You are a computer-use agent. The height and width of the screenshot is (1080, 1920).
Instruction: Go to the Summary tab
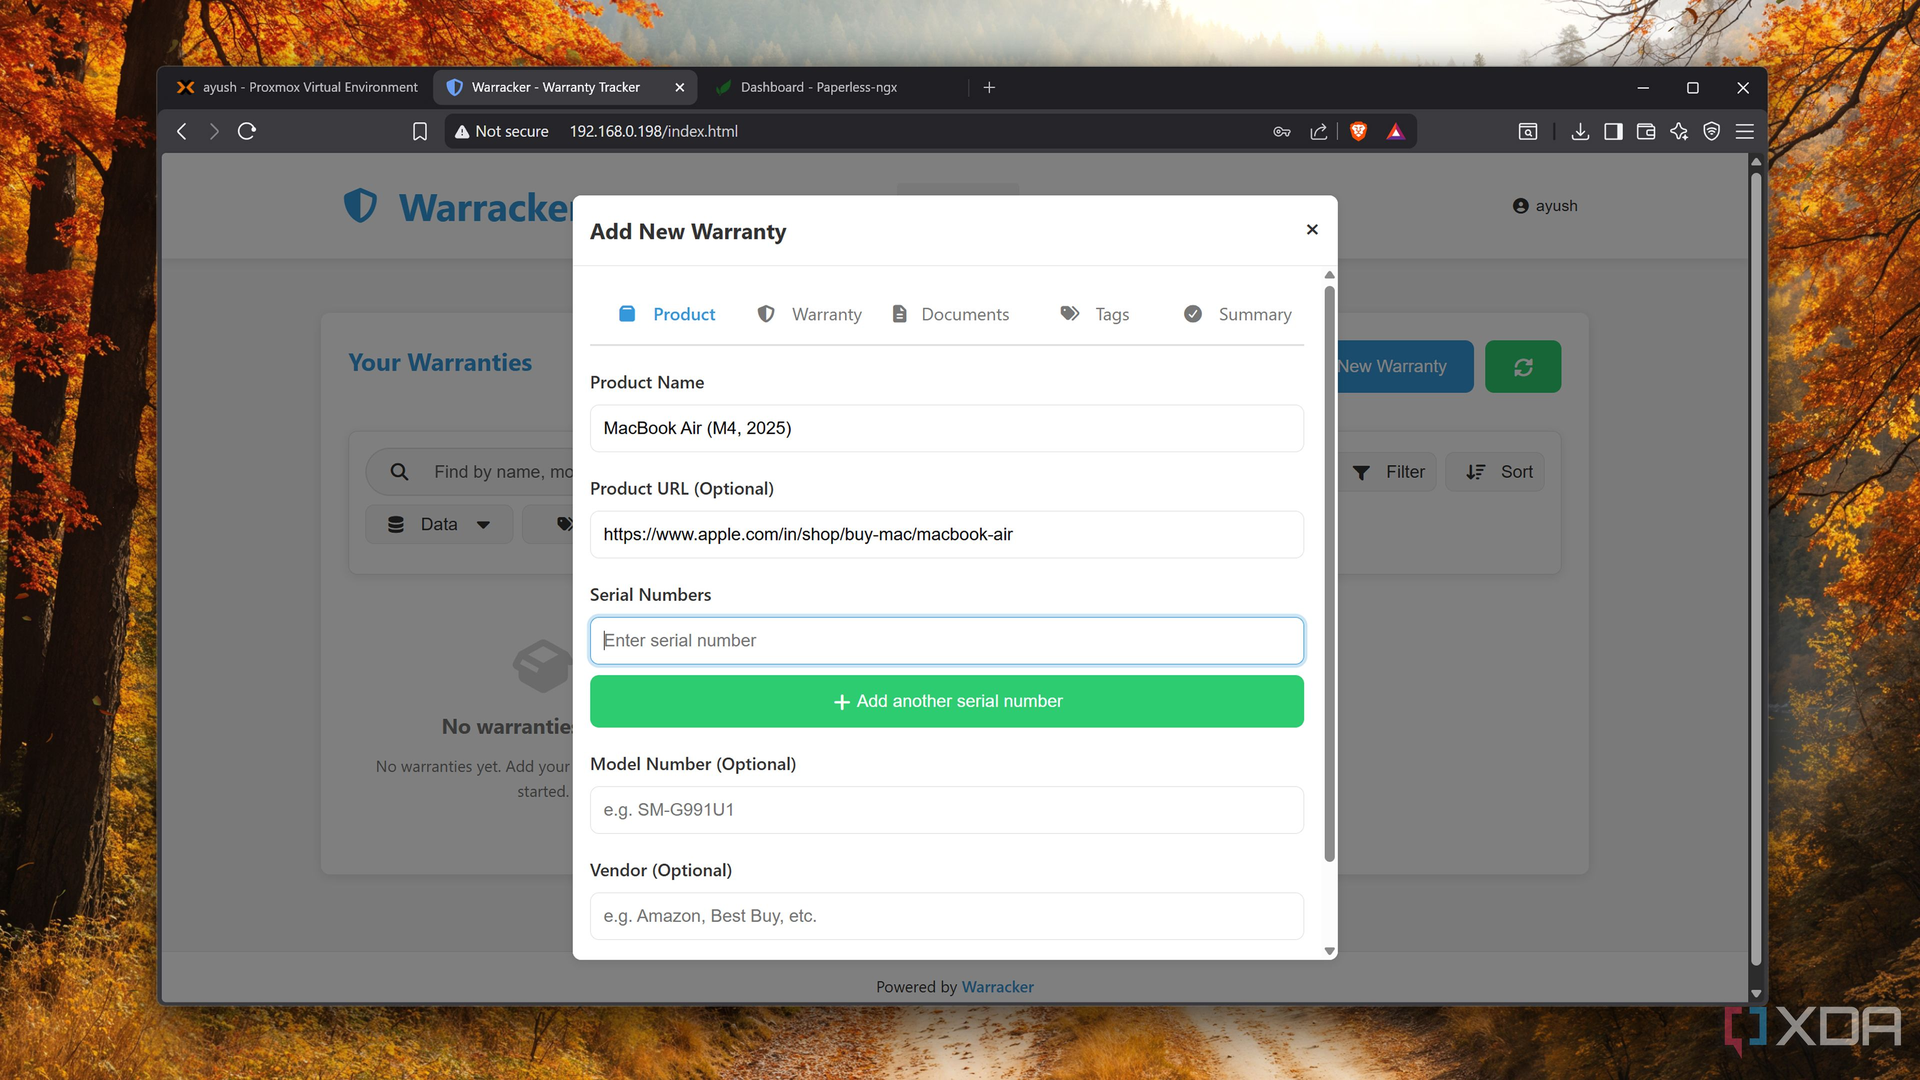1237,314
